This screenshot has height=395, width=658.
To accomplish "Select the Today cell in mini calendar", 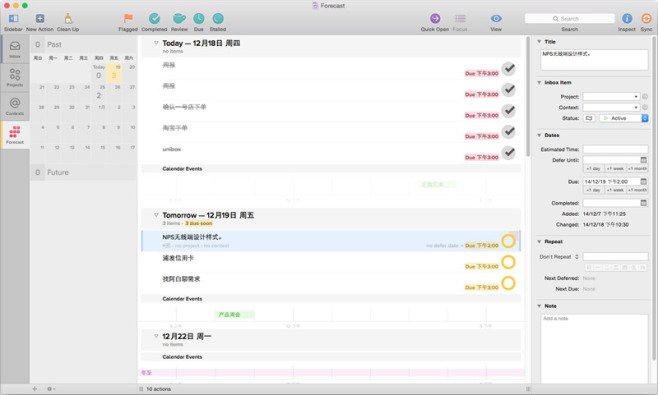I will [x=99, y=73].
